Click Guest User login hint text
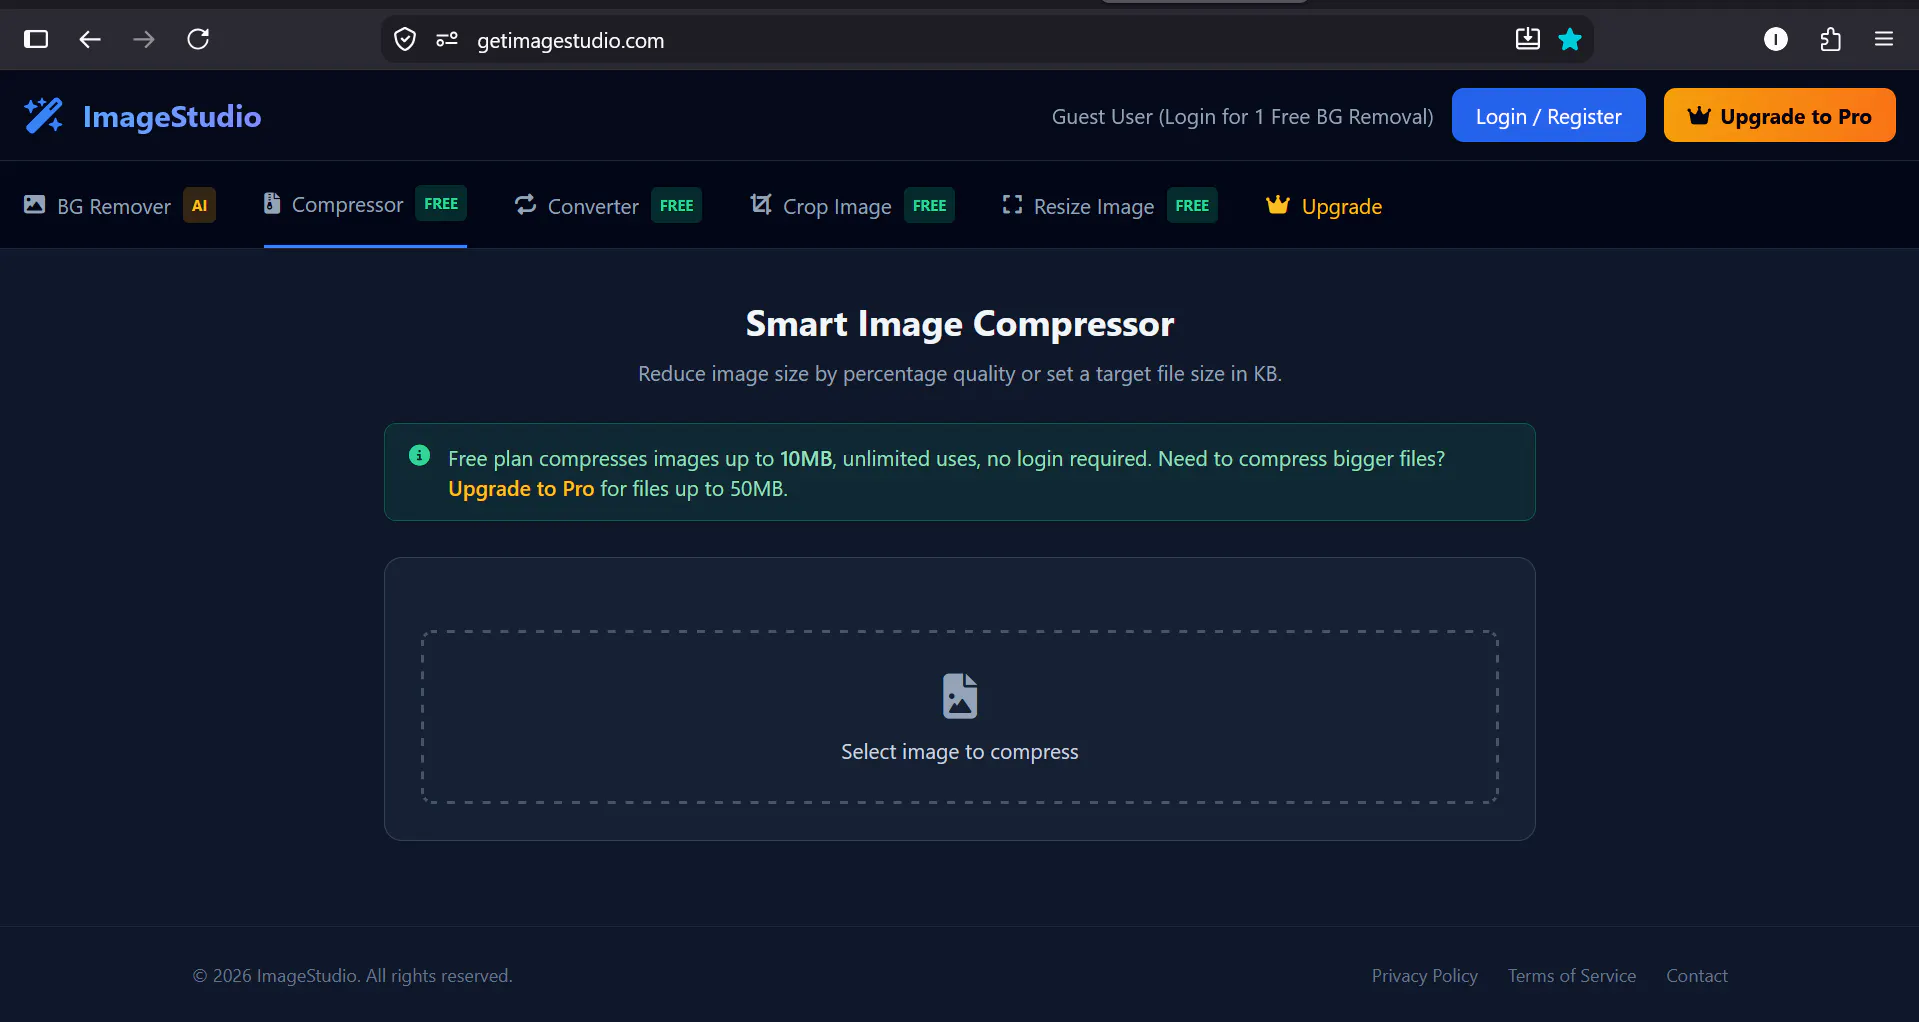The image size is (1919, 1022). pyautogui.click(x=1242, y=117)
